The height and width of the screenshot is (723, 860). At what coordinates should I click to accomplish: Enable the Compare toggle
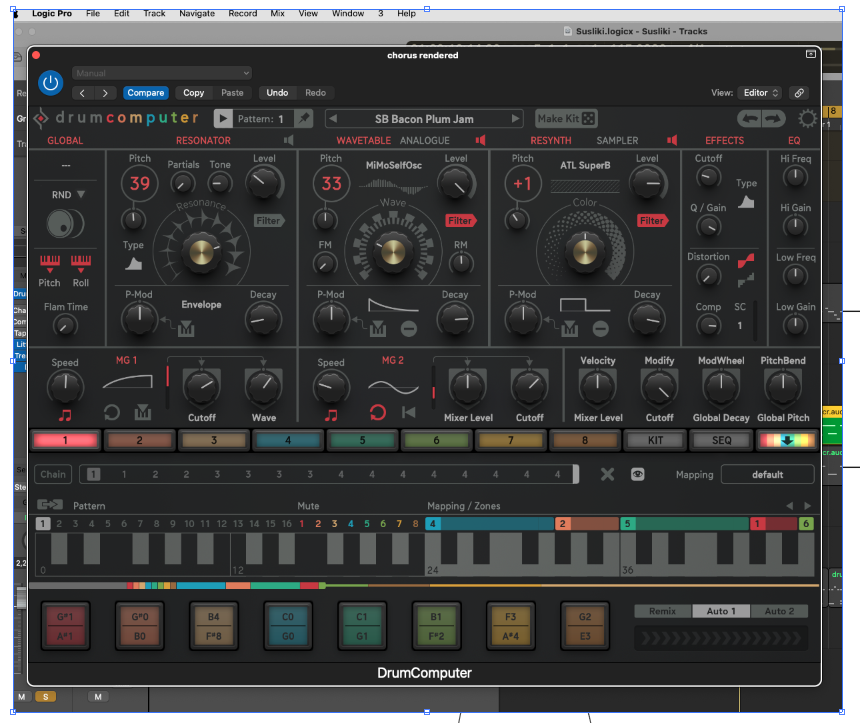(145, 92)
